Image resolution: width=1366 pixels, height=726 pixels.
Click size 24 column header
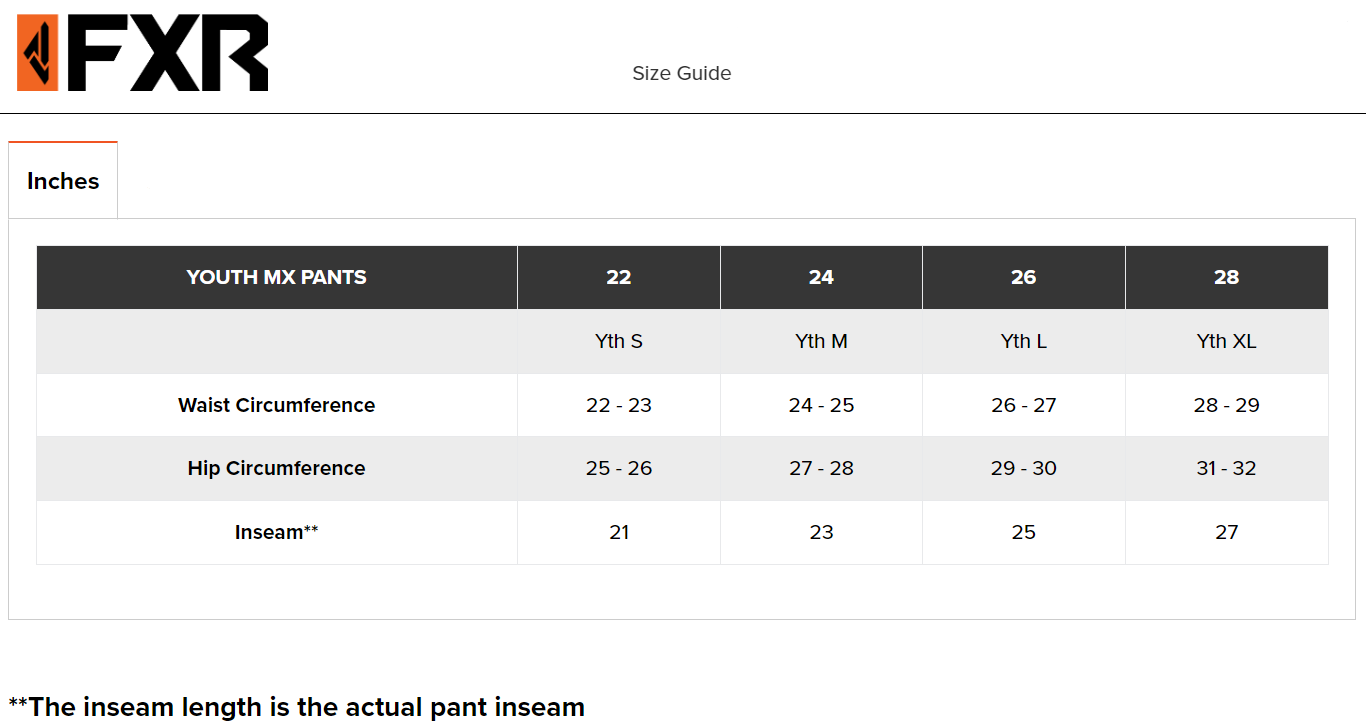(x=821, y=277)
